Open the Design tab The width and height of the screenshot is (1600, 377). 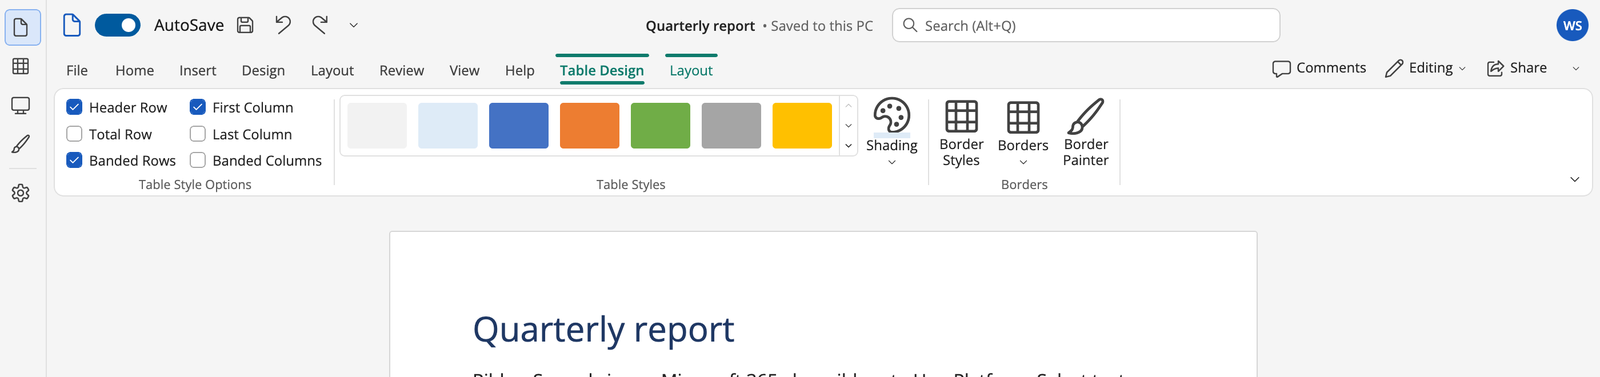[x=263, y=70]
